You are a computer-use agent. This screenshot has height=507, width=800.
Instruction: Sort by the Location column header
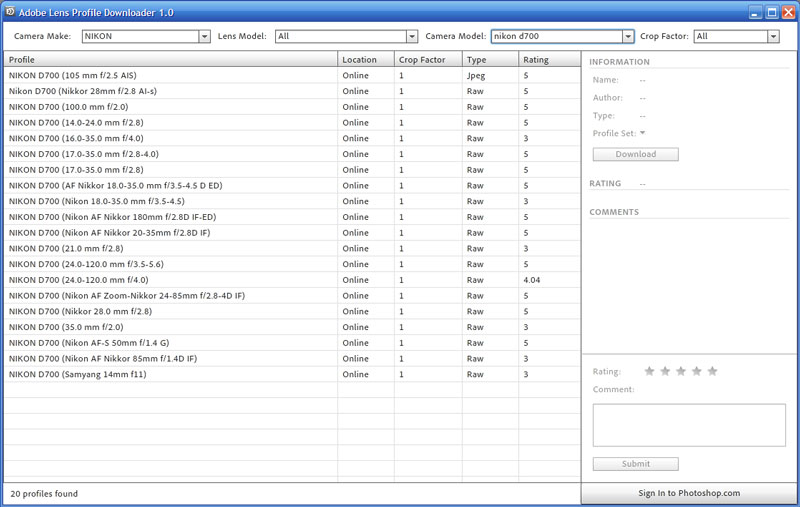click(x=366, y=59)
